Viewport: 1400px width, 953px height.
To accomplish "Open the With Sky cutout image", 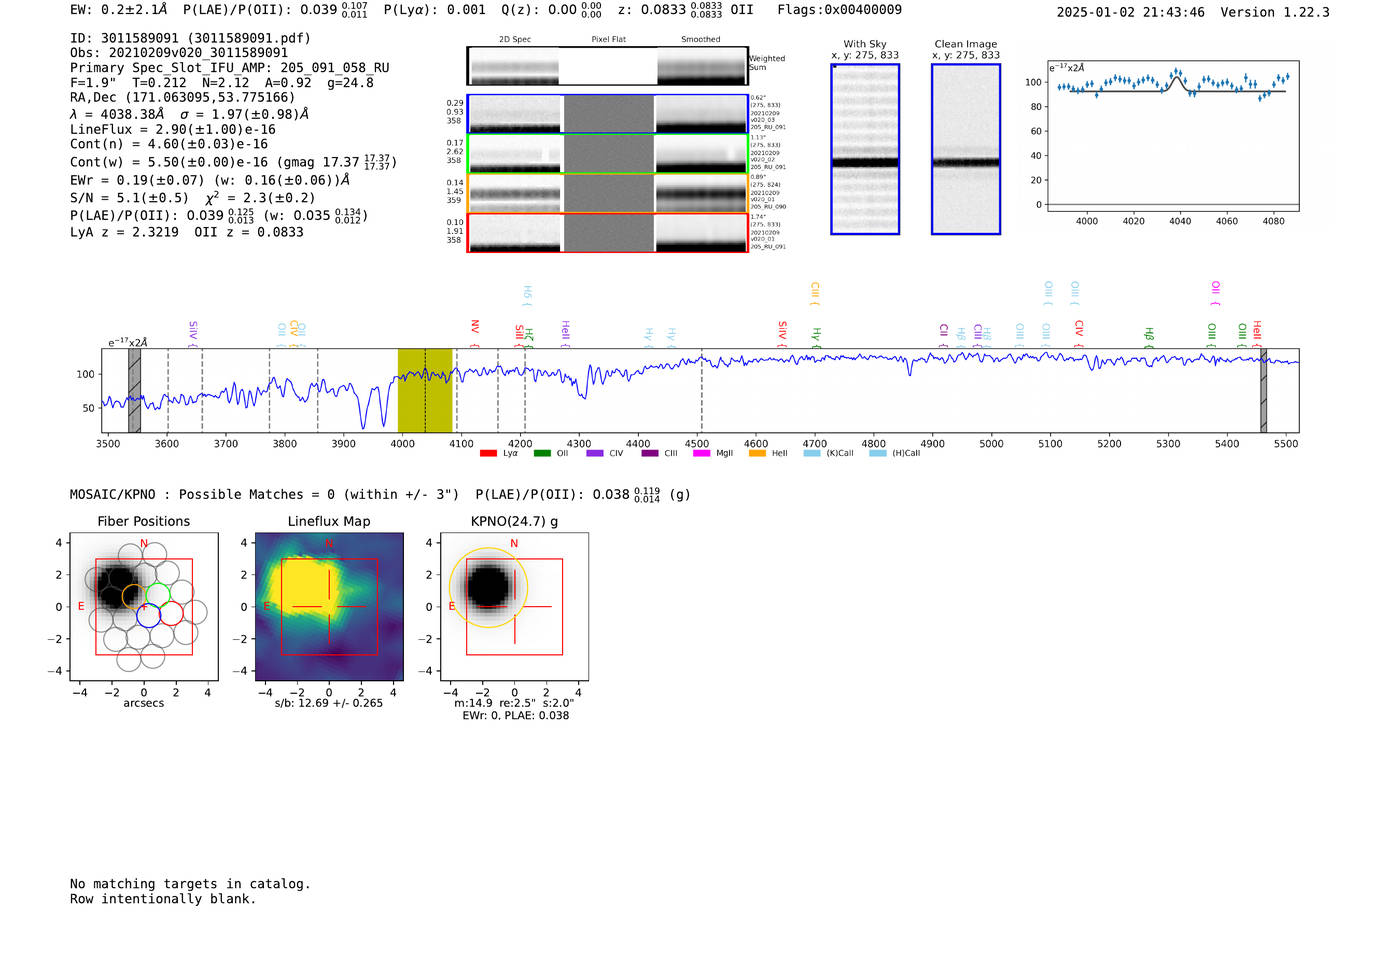I will tap(865, 150).
